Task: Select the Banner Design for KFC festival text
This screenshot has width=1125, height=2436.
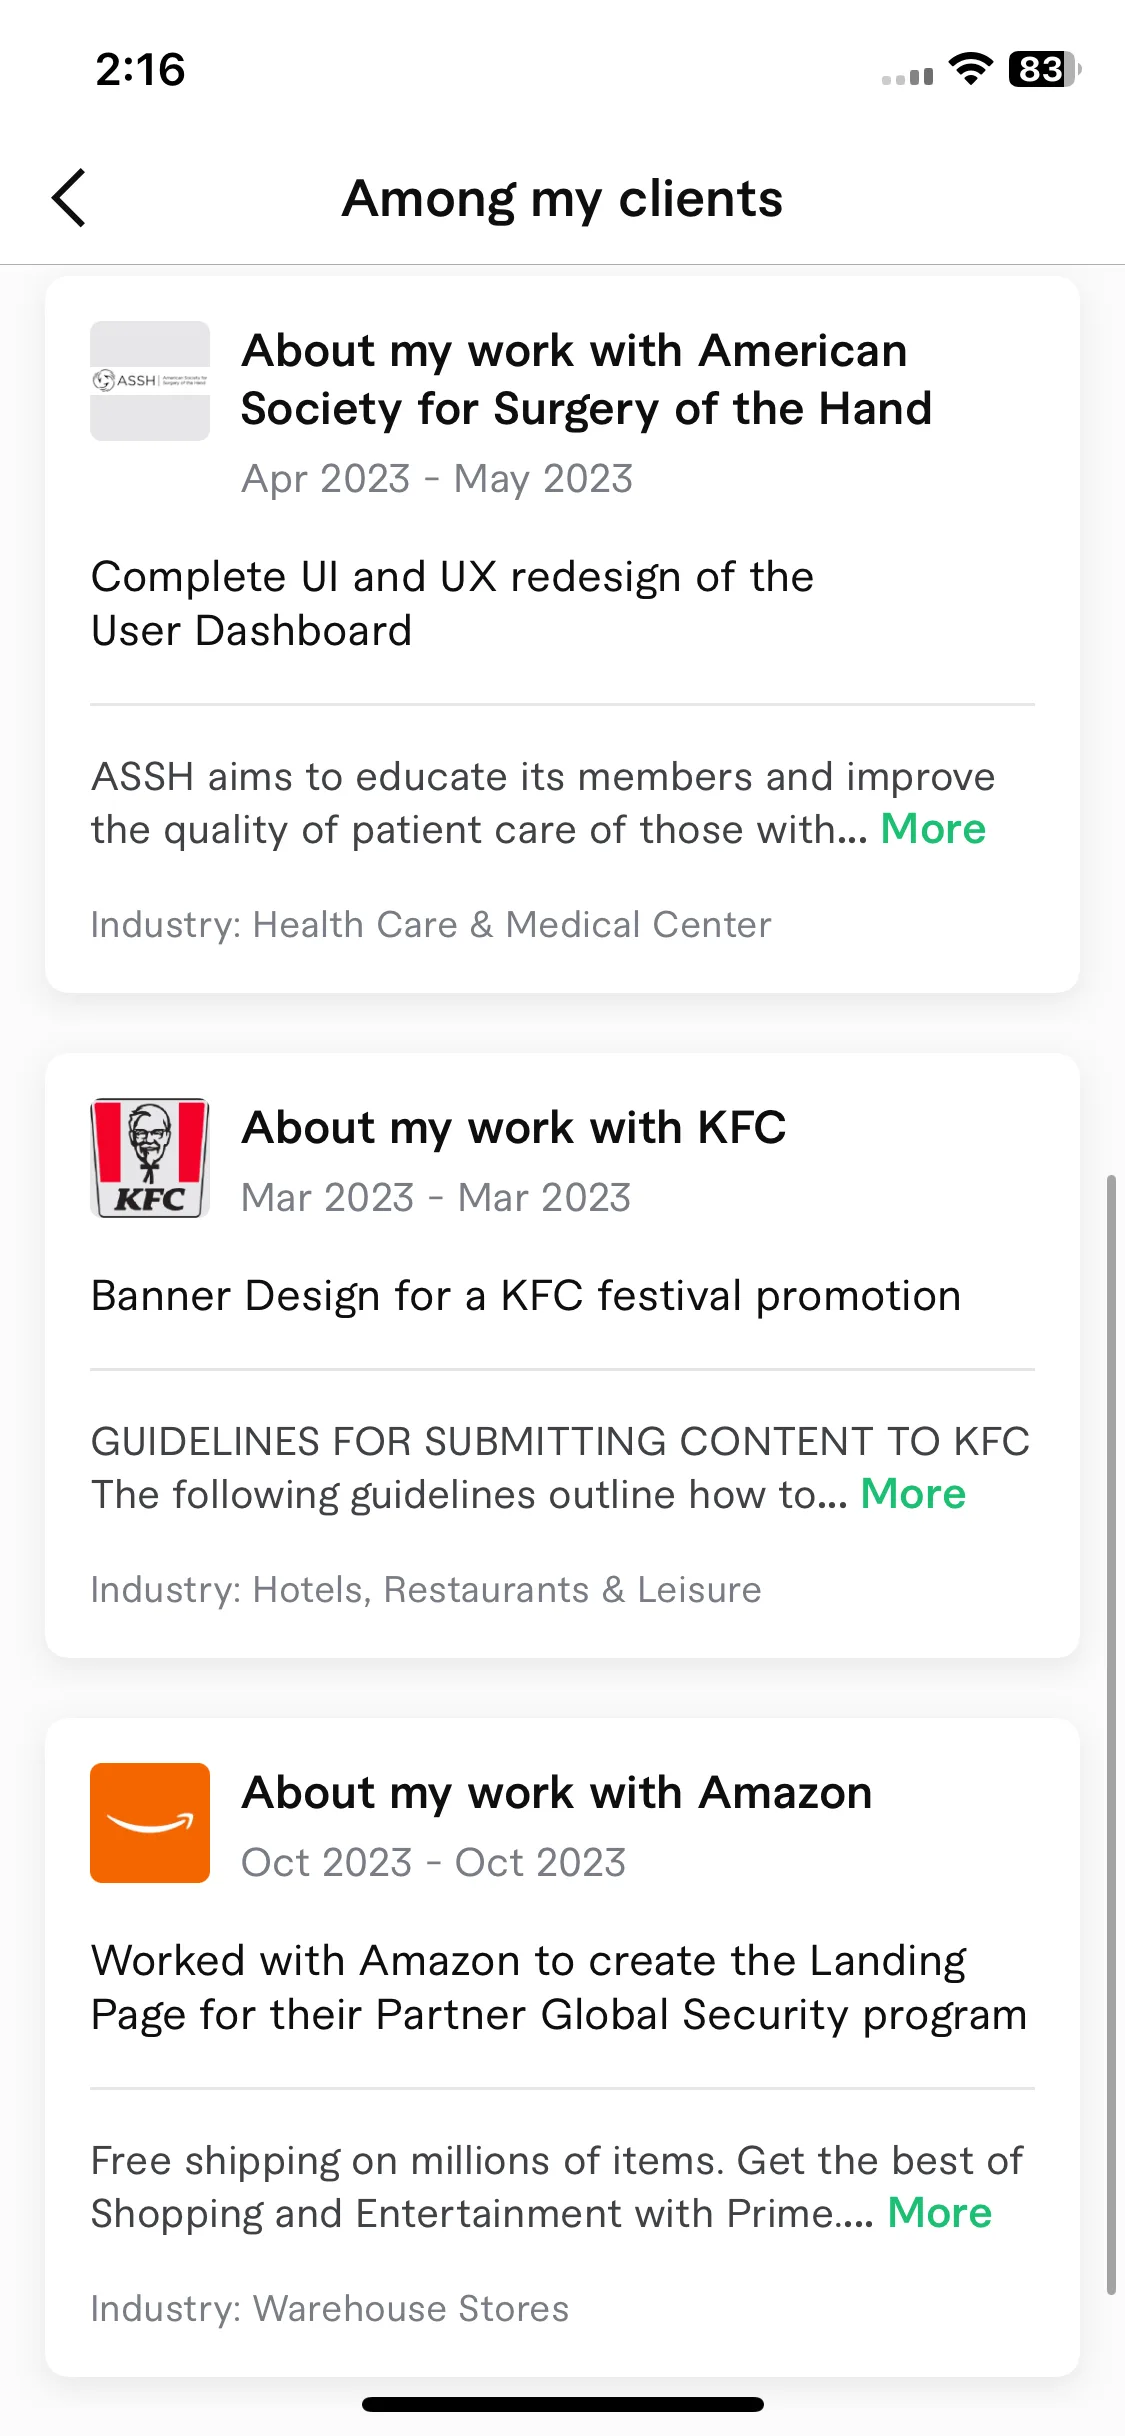Action: (526, 1296)
